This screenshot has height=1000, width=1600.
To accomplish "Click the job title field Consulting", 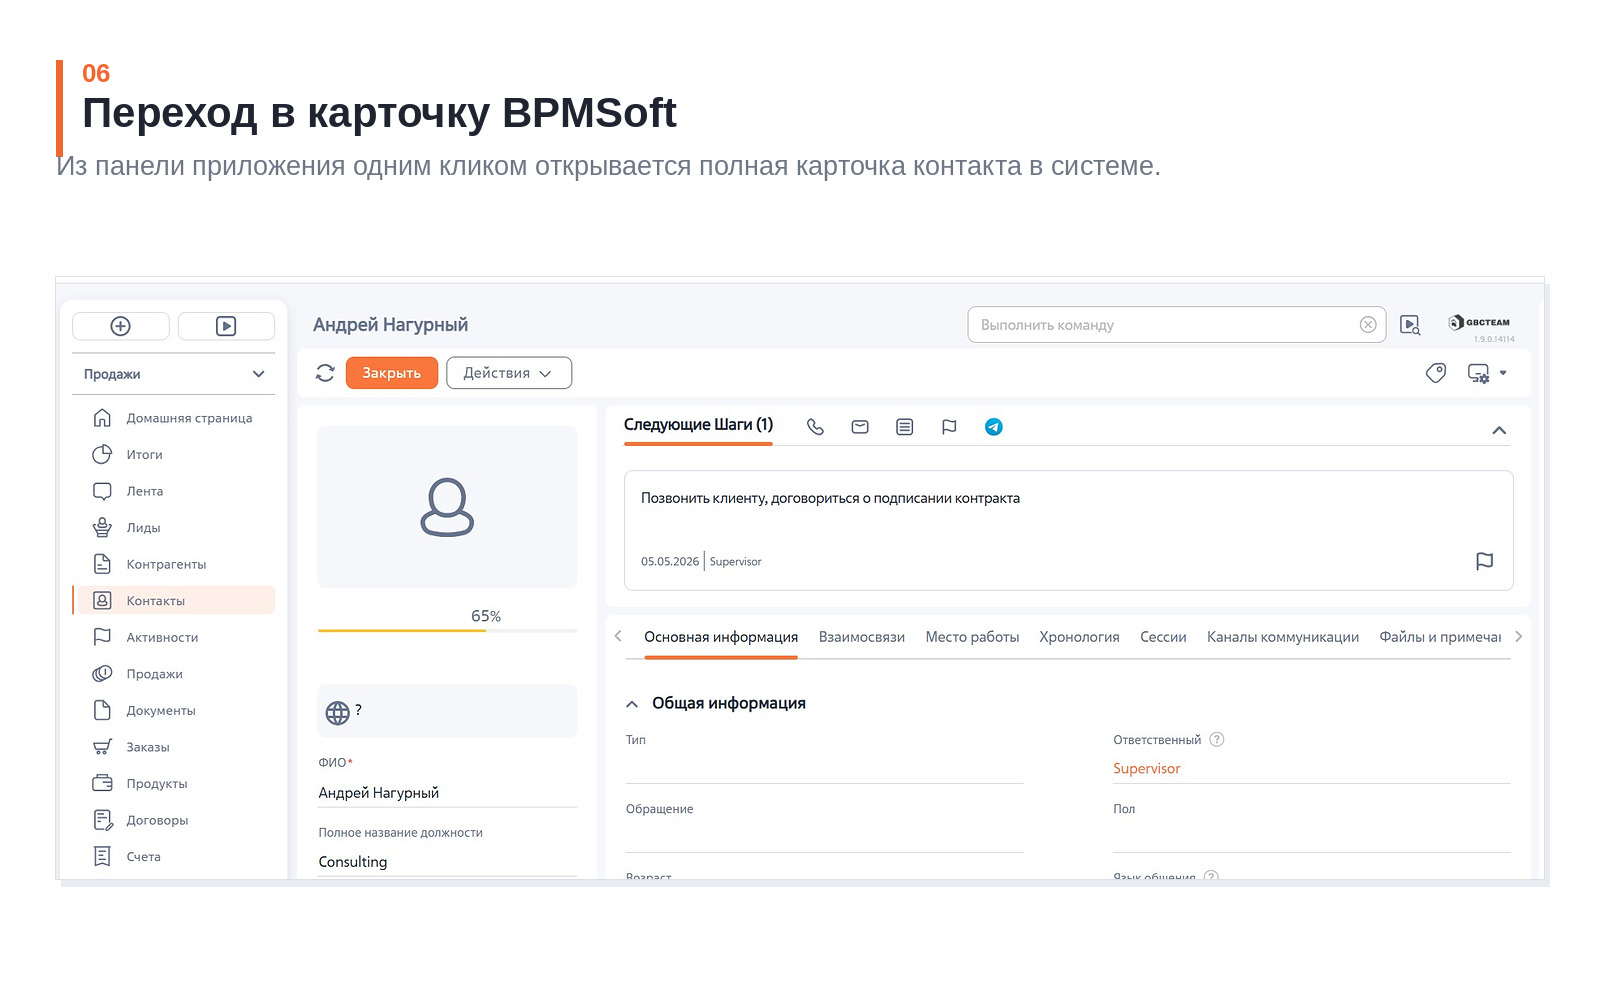I will 447,862.
